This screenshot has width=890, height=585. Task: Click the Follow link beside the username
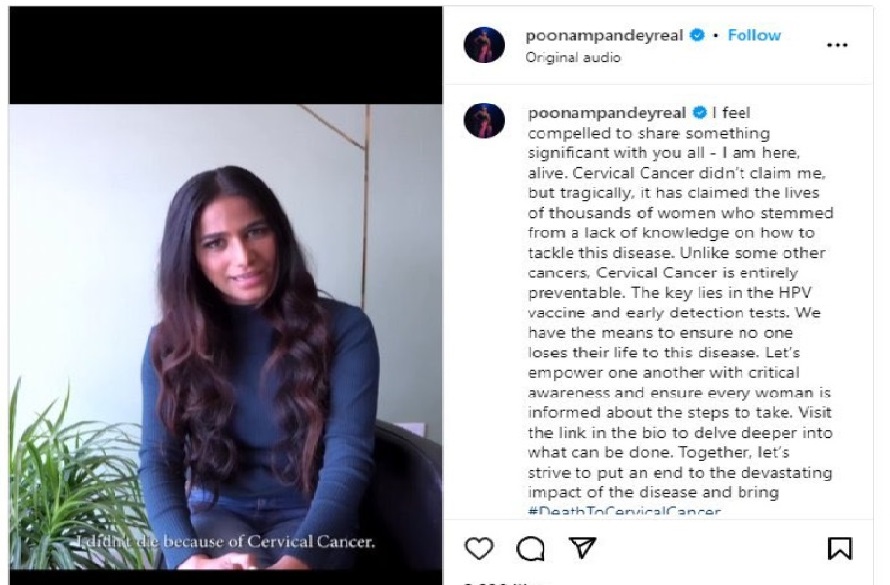754,35
